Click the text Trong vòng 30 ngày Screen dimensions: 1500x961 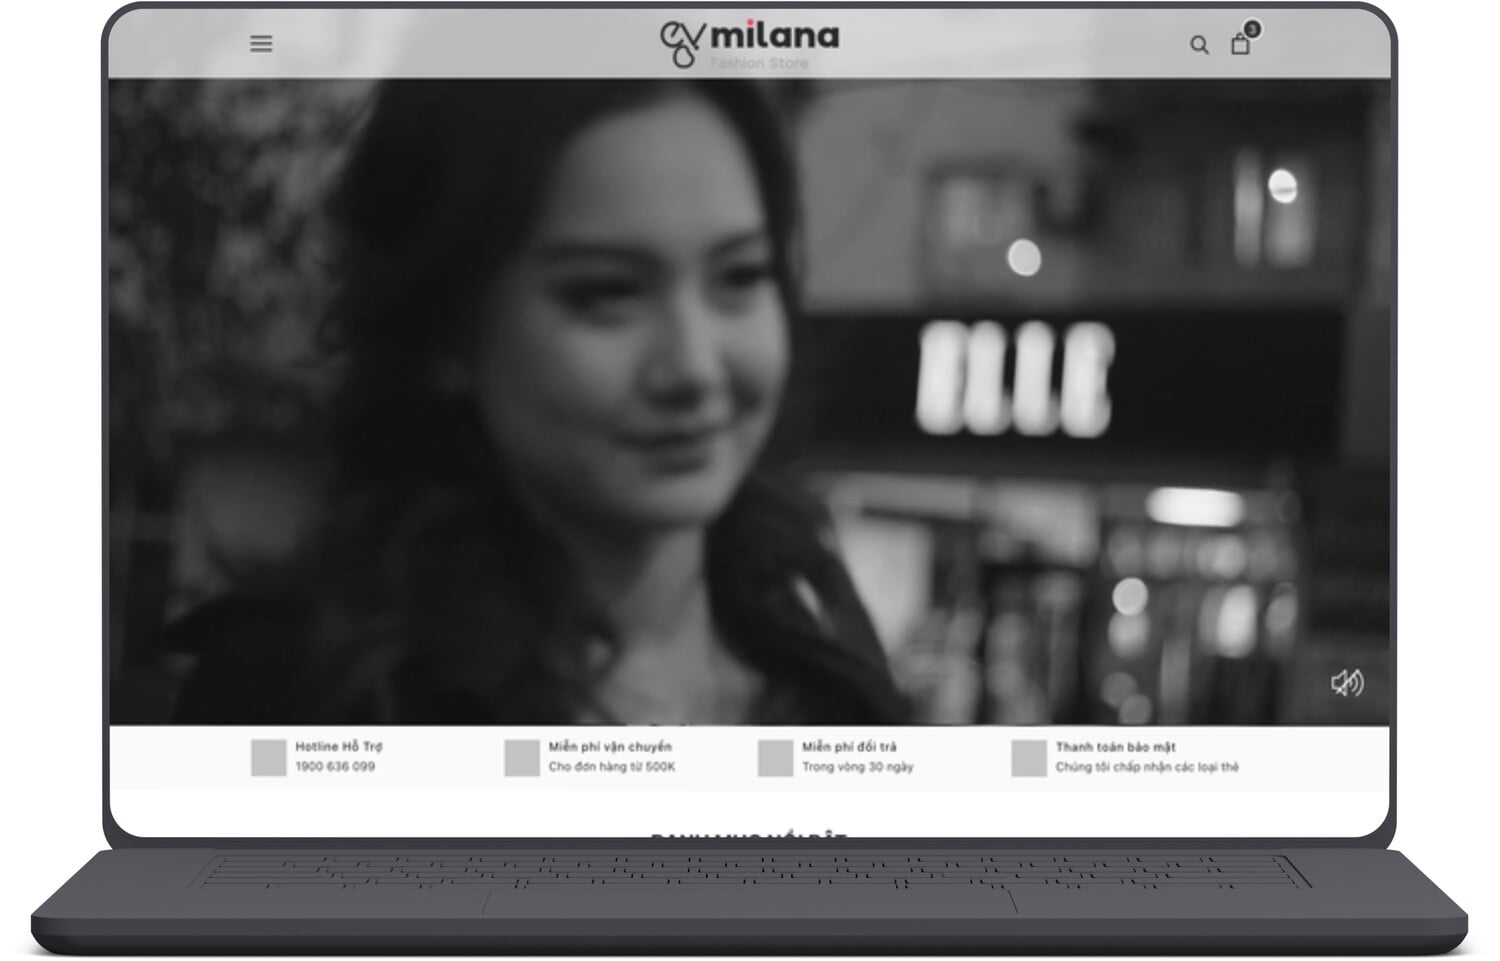858,767
